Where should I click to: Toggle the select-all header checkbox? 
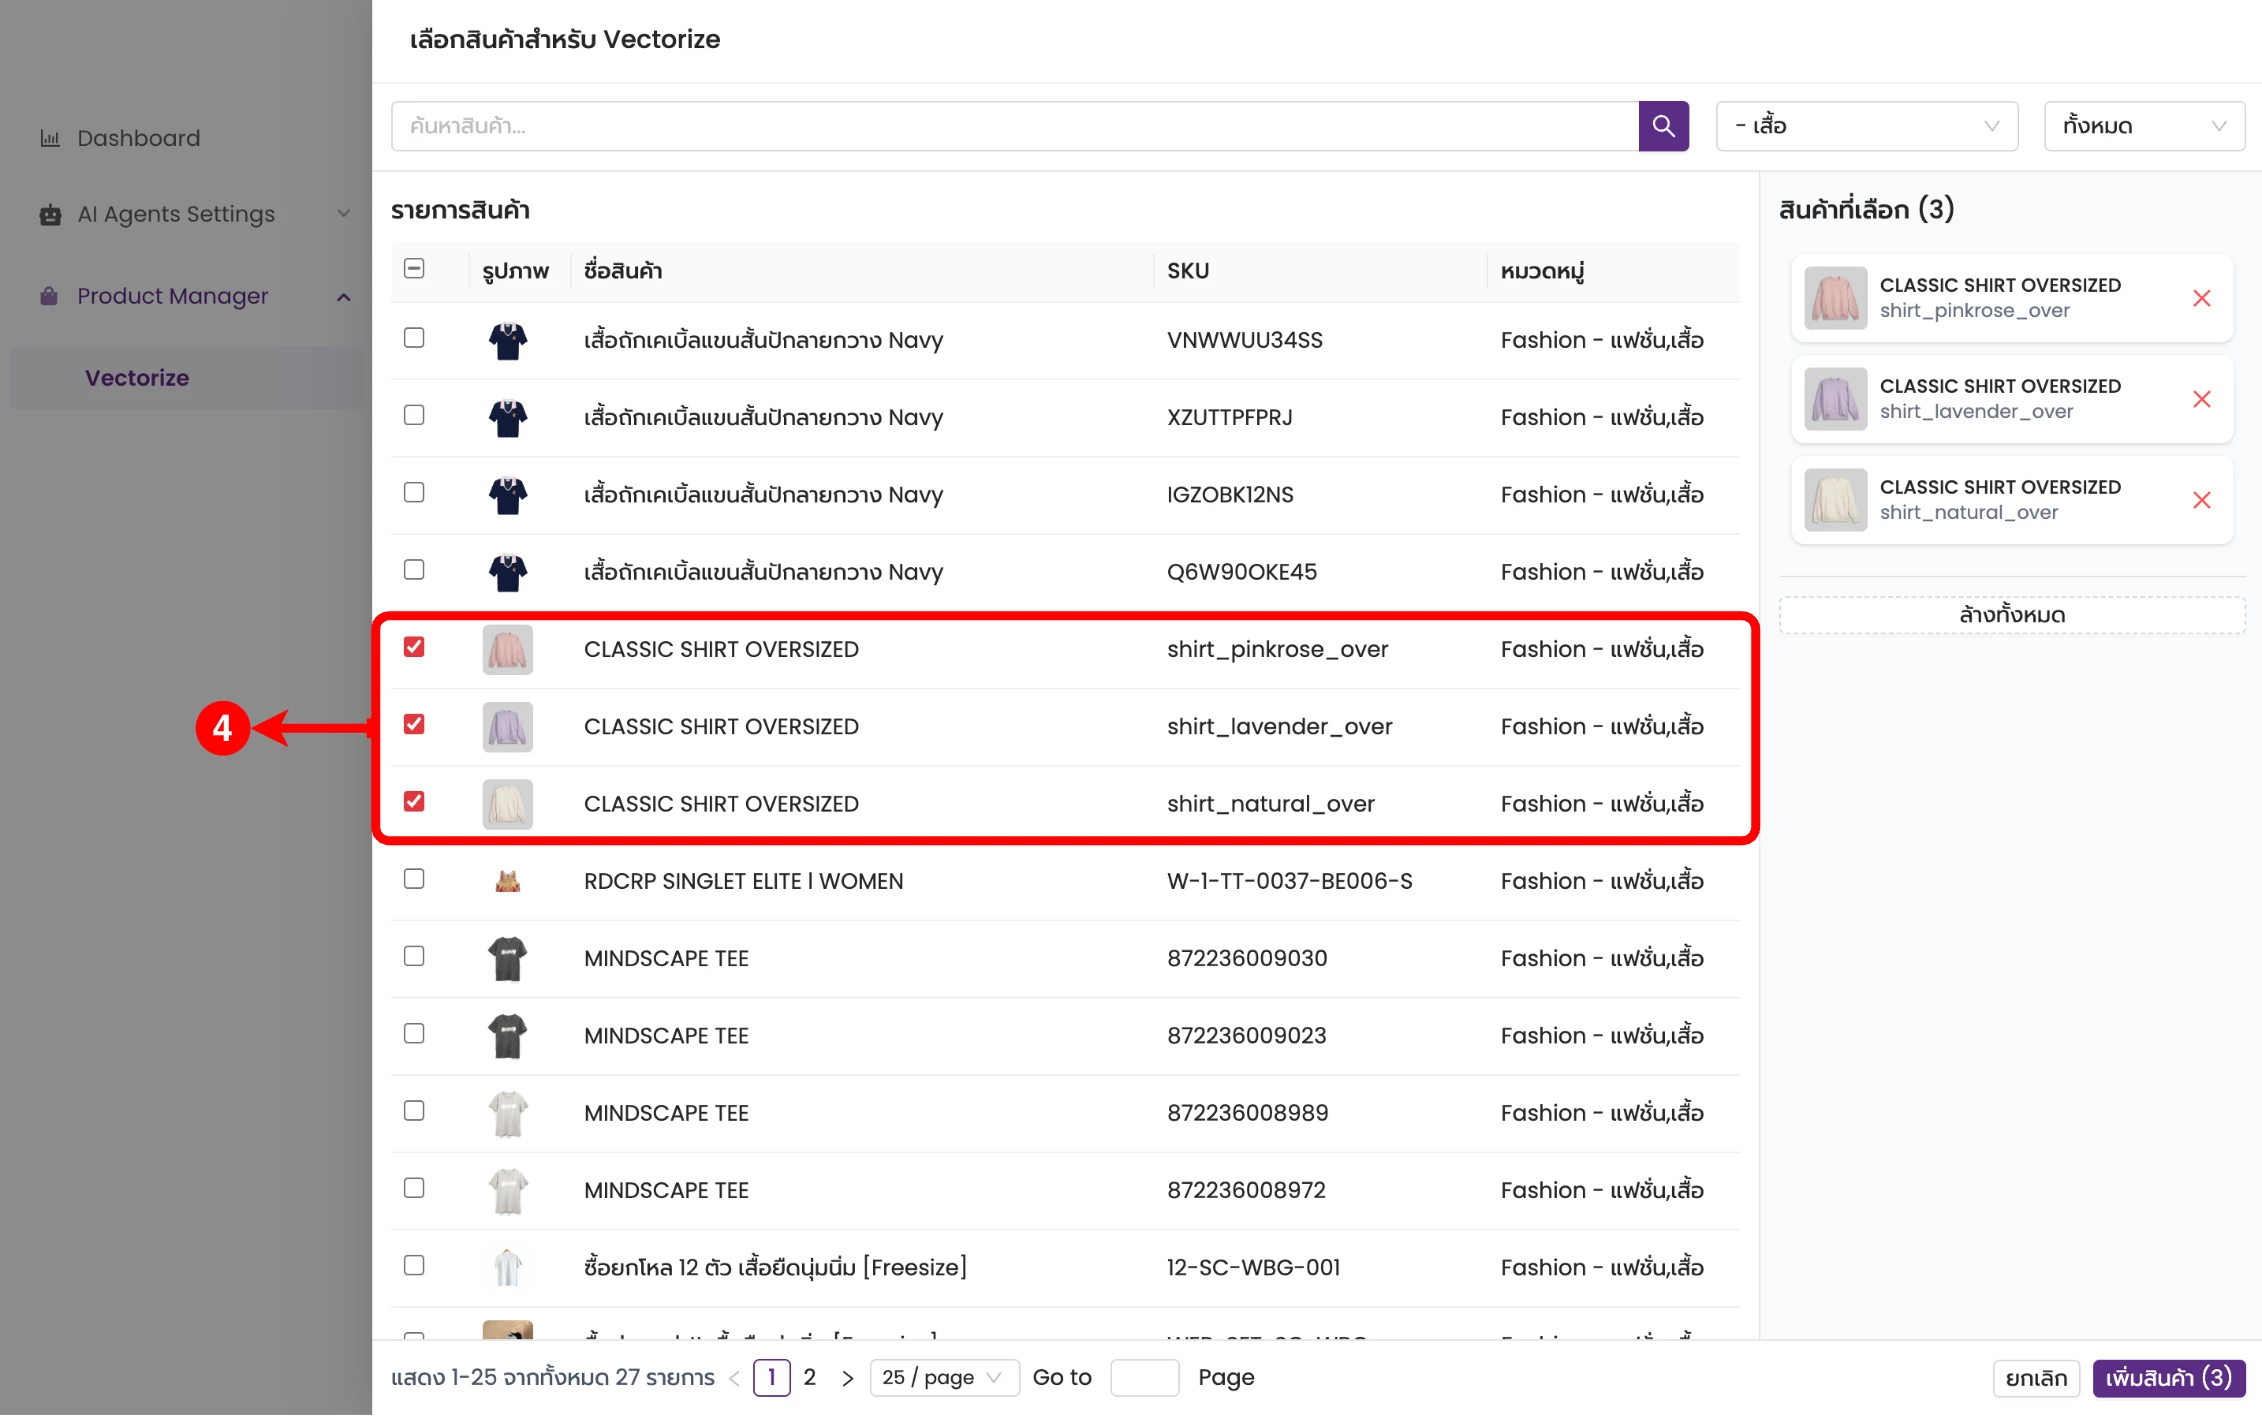pos(414,268)
